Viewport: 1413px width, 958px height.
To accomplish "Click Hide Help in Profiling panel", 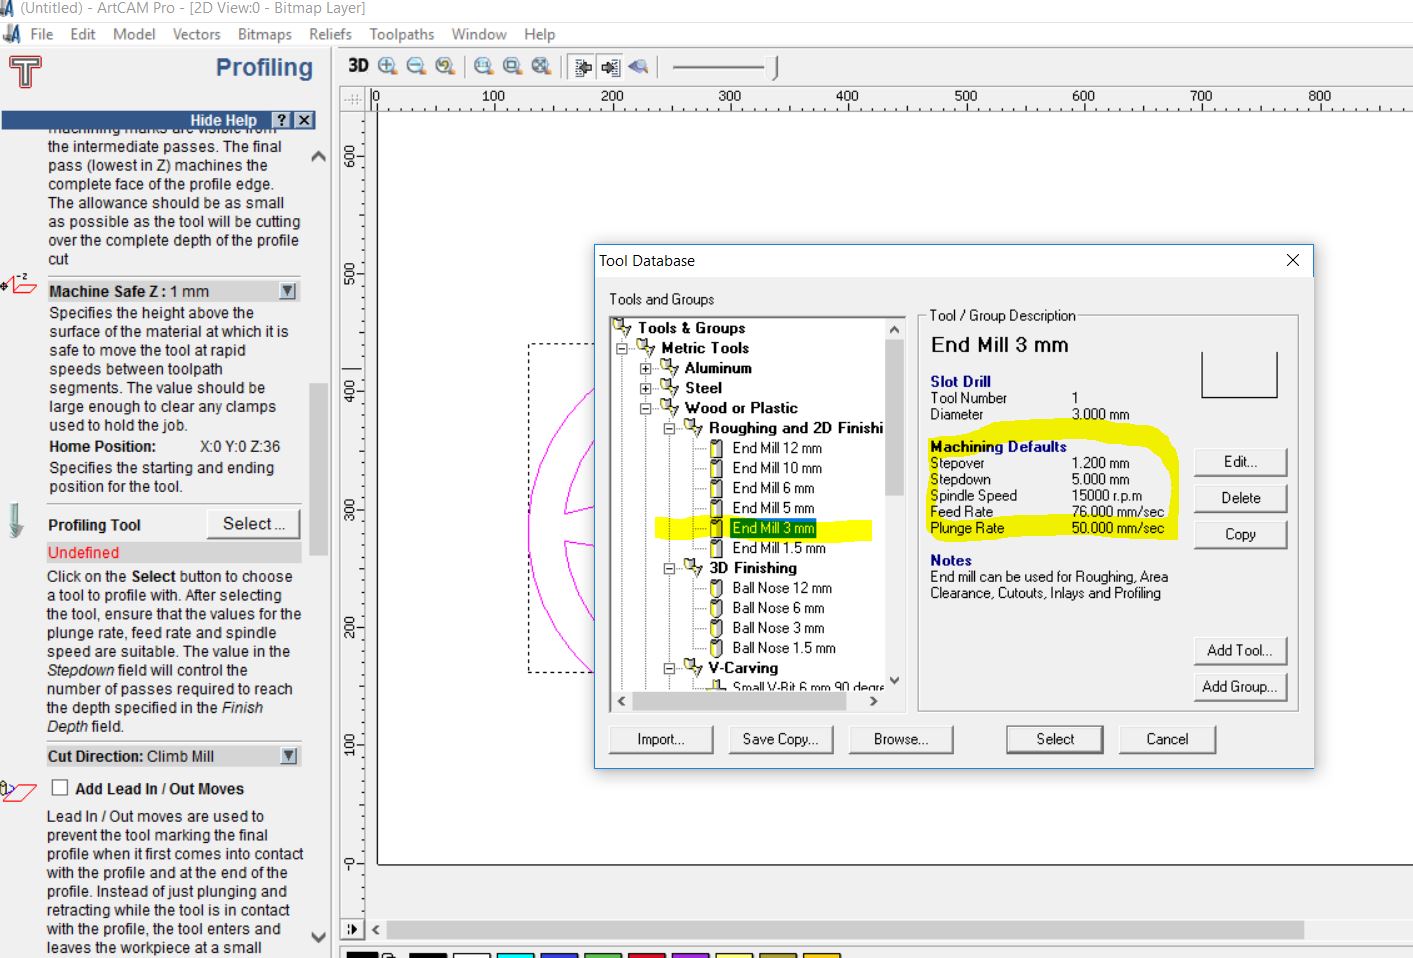I will 223,120.
